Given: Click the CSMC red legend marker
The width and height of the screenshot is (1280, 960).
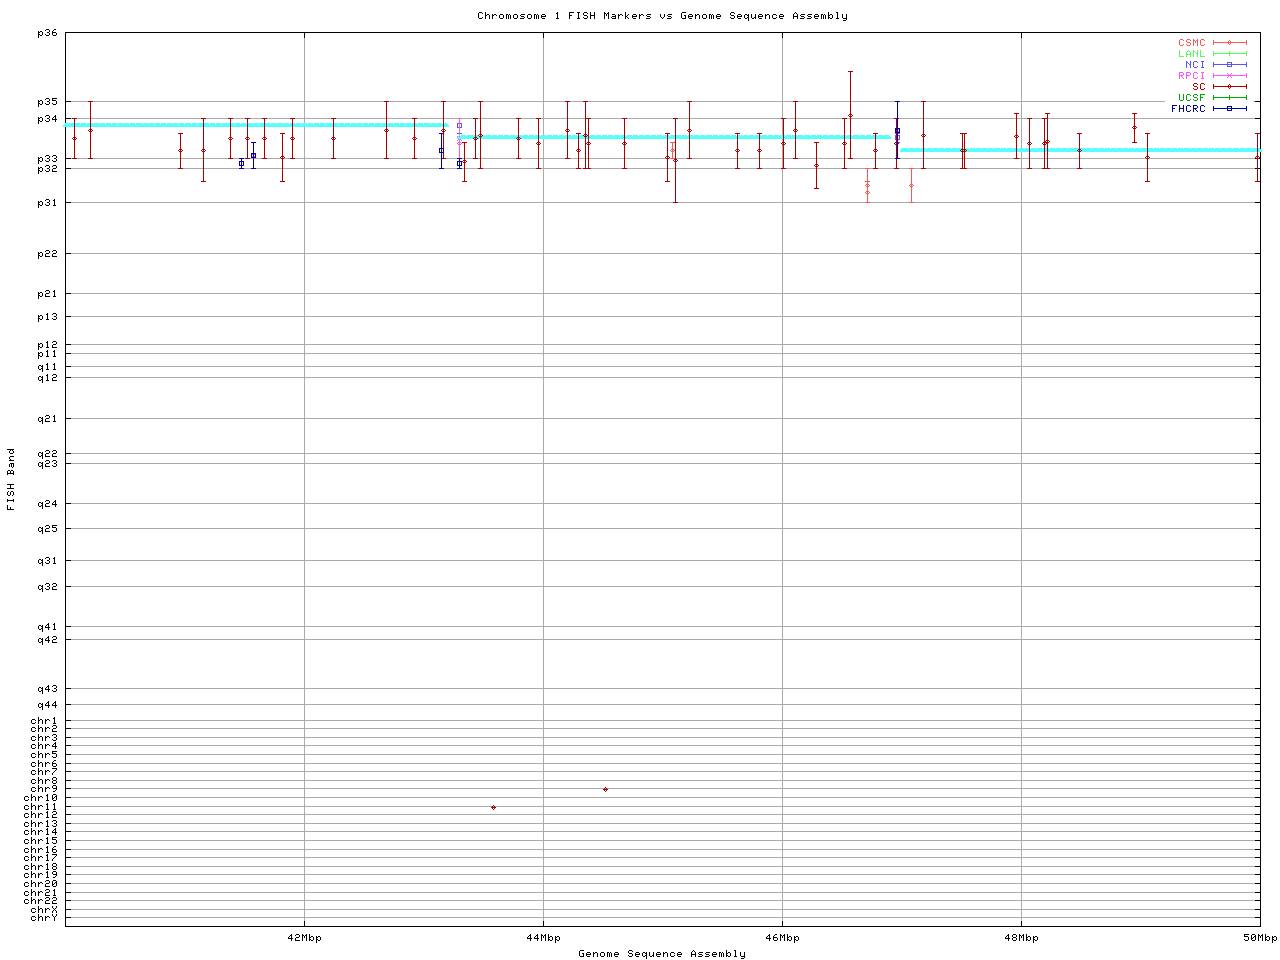Looking at the screenshot, I should tap(1229, 43).
